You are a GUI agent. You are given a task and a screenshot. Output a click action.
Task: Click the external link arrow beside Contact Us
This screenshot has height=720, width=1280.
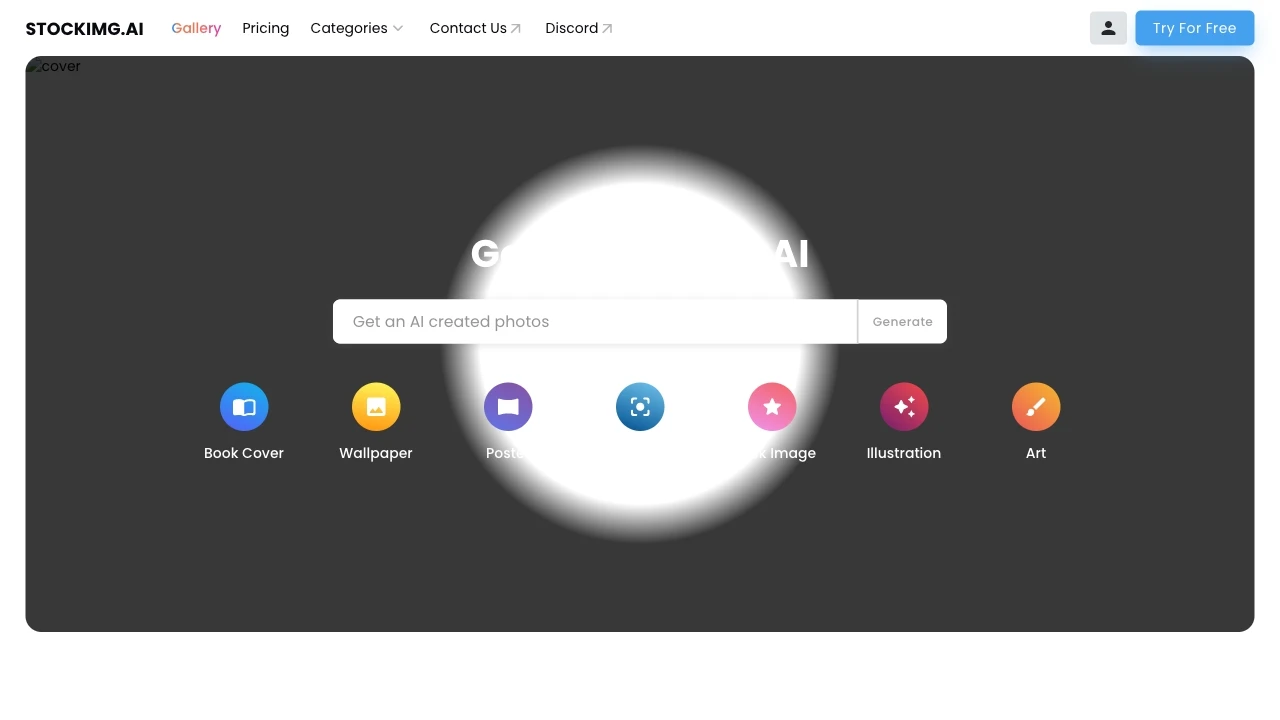[514, 28]
